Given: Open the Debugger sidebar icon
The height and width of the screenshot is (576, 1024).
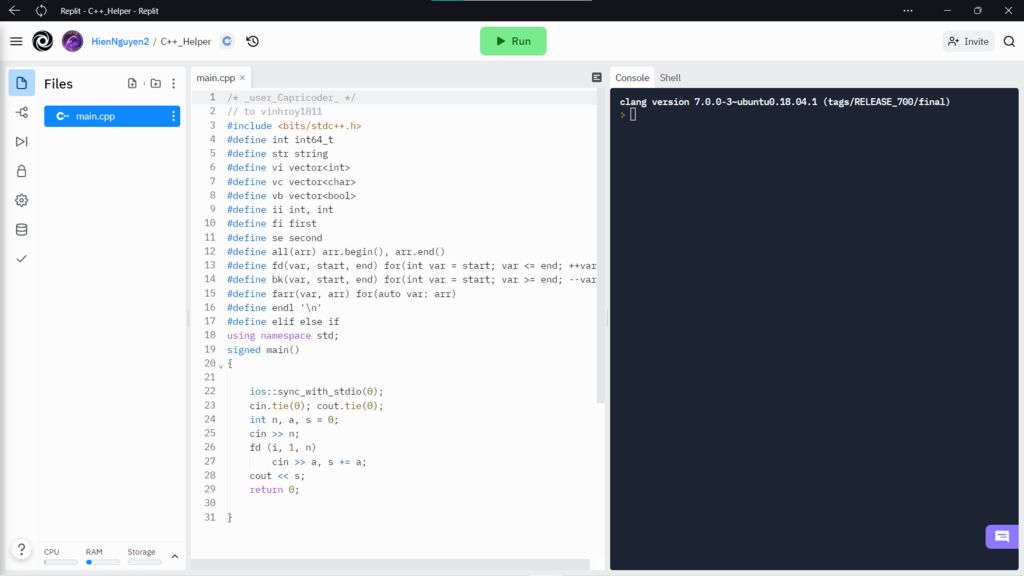Looking at the screenshot, I should 22,142.
